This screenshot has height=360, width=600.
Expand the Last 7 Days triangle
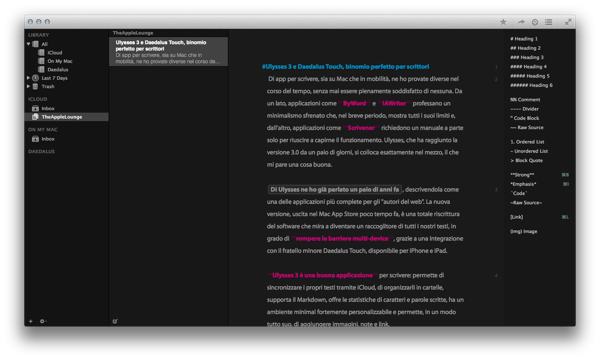(x=28, y=78)
